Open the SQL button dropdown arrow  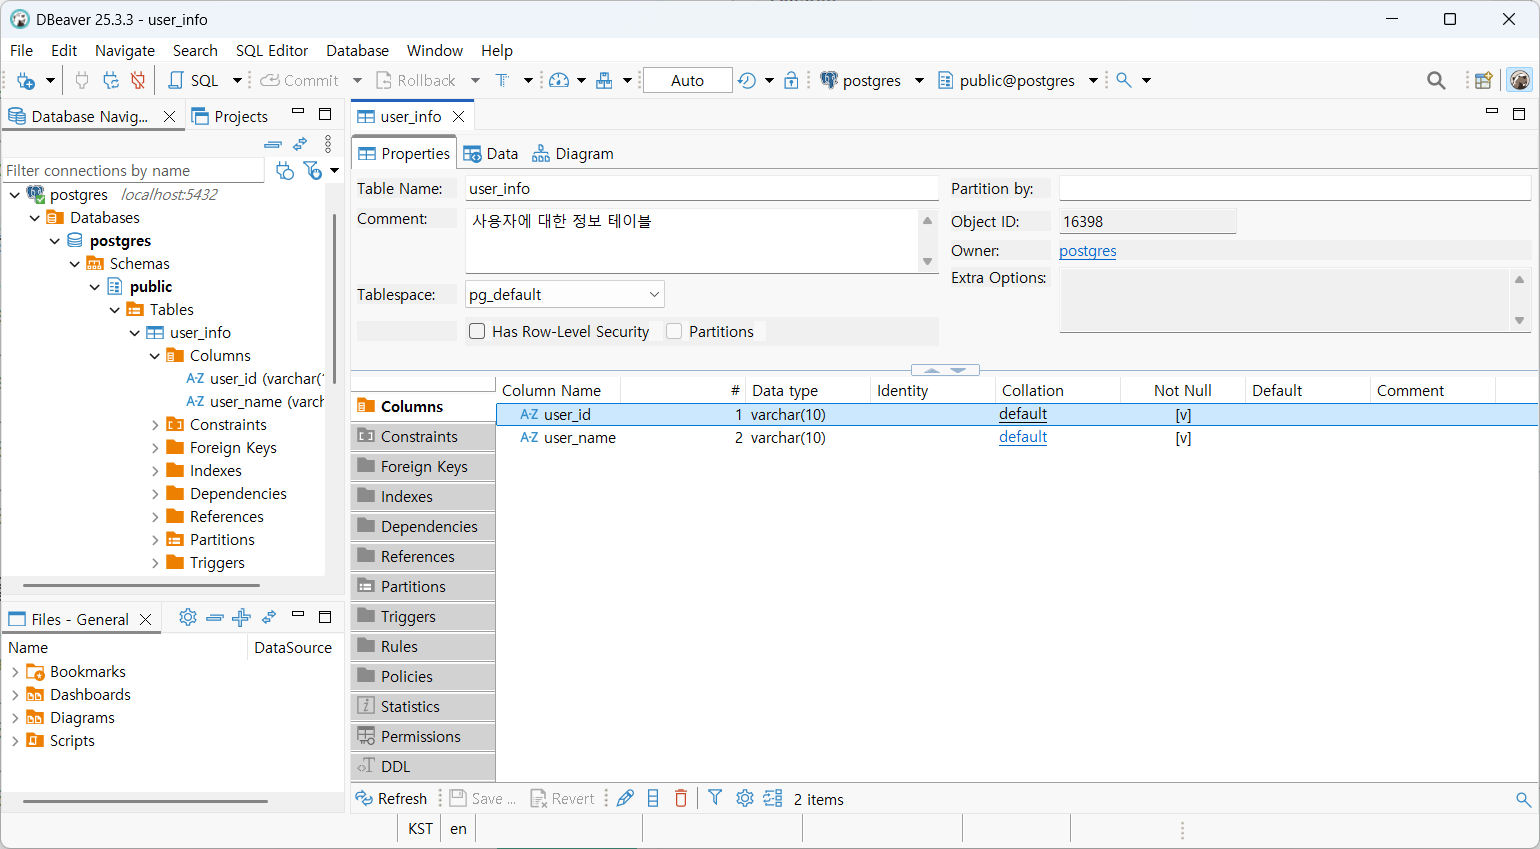(x=237, y=81)
